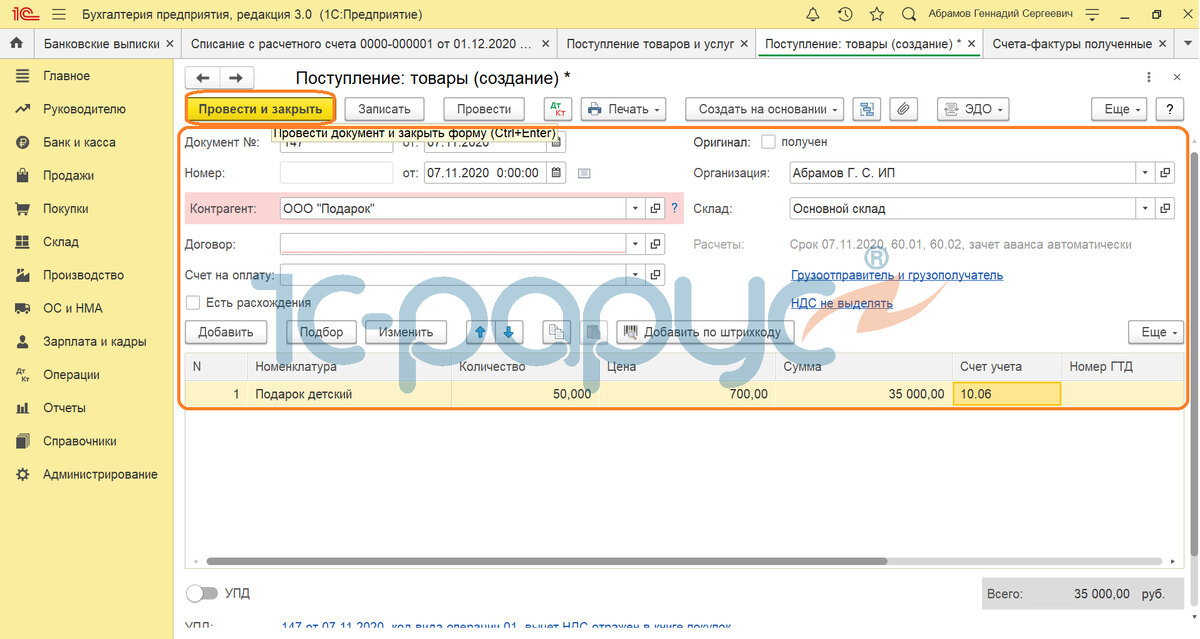The image size is (1200, 639).
Task: Open document structure icon next to Создать на основании
Action: (x=867, y=109)
